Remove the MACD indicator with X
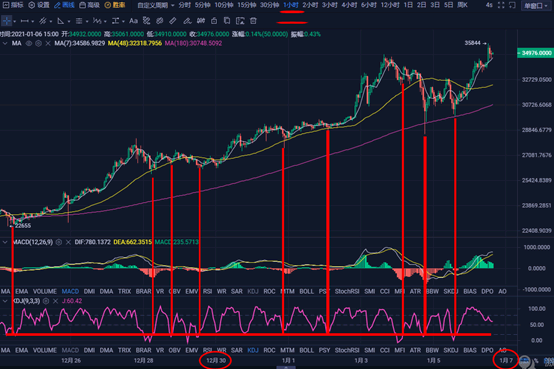This screenshot has height=369, width=554. [x=68, y=242]
